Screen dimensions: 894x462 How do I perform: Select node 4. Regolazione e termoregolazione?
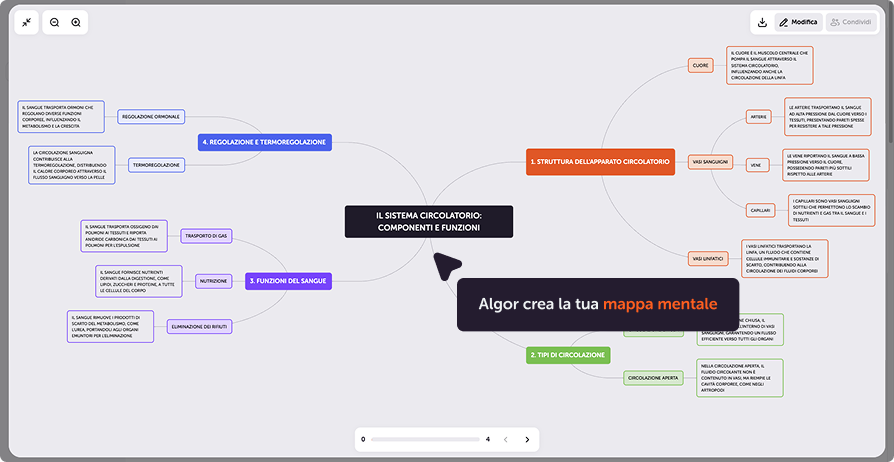pyautogui.click(x=265, y=142)
